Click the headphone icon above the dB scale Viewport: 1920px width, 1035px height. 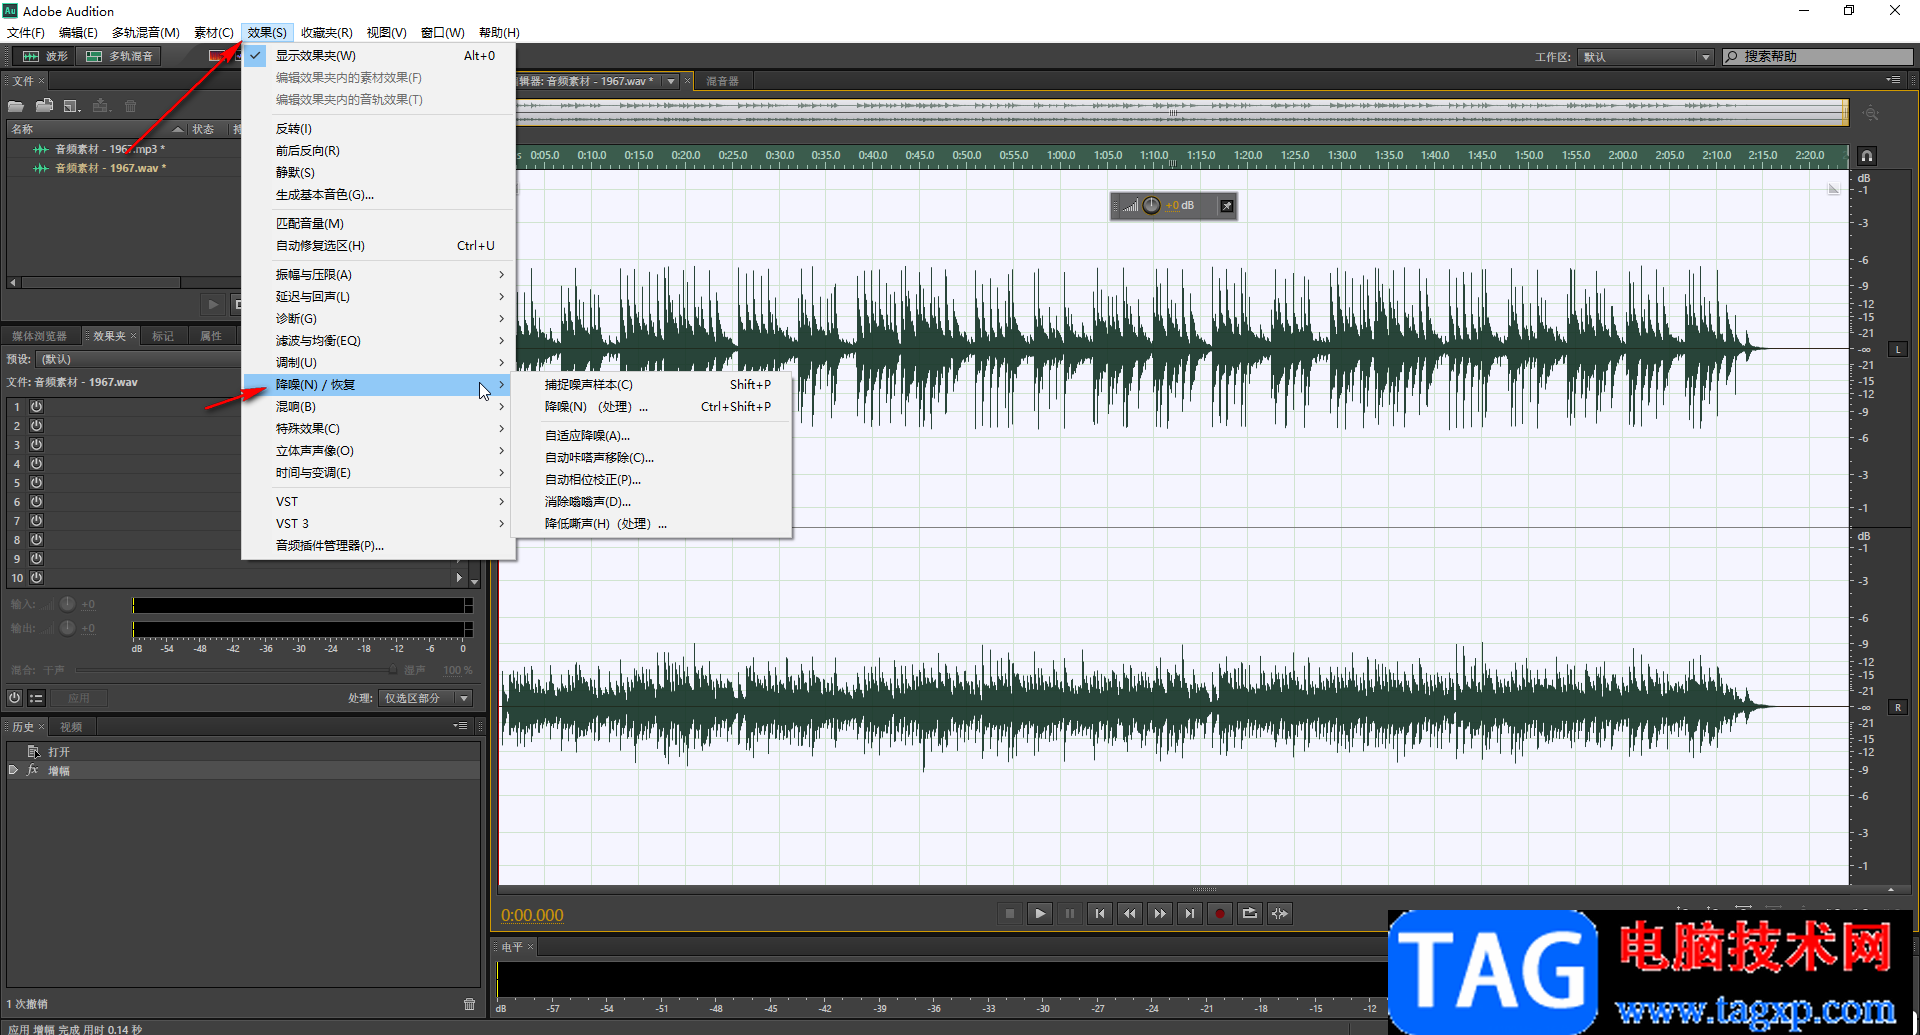(1867, 156)
